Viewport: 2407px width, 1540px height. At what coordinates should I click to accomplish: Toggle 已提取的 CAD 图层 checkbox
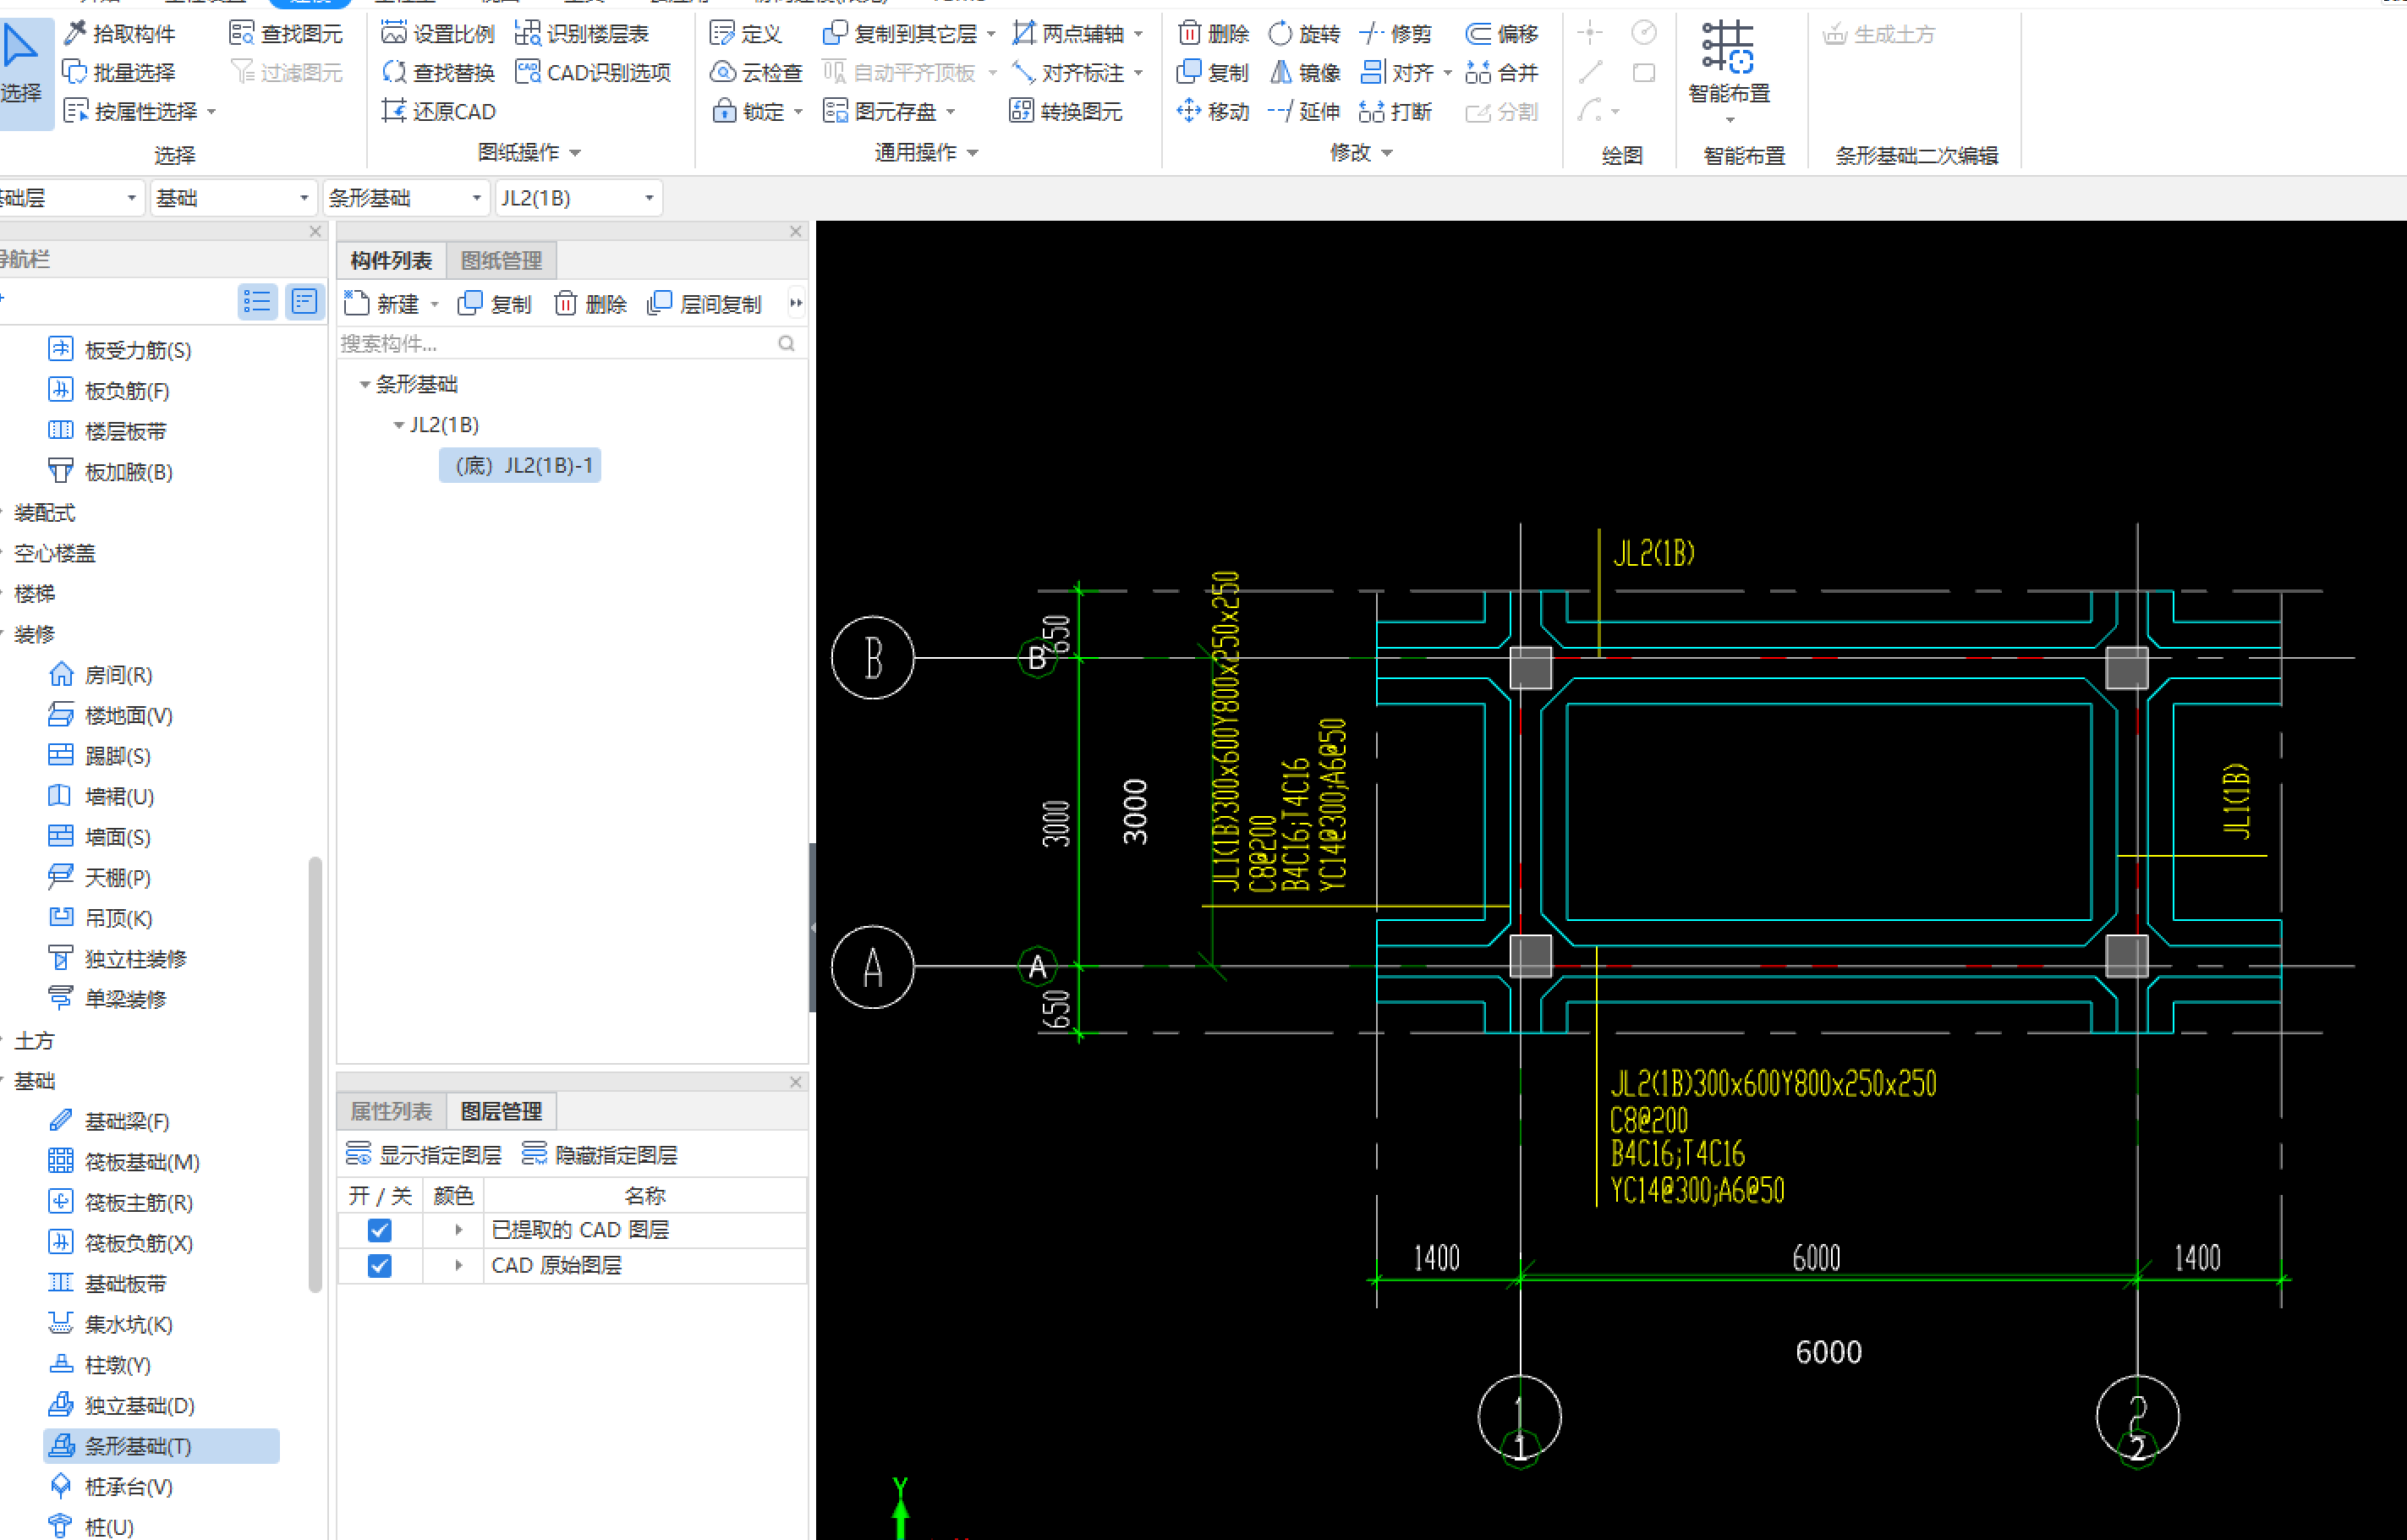(x=379, y=1230)
